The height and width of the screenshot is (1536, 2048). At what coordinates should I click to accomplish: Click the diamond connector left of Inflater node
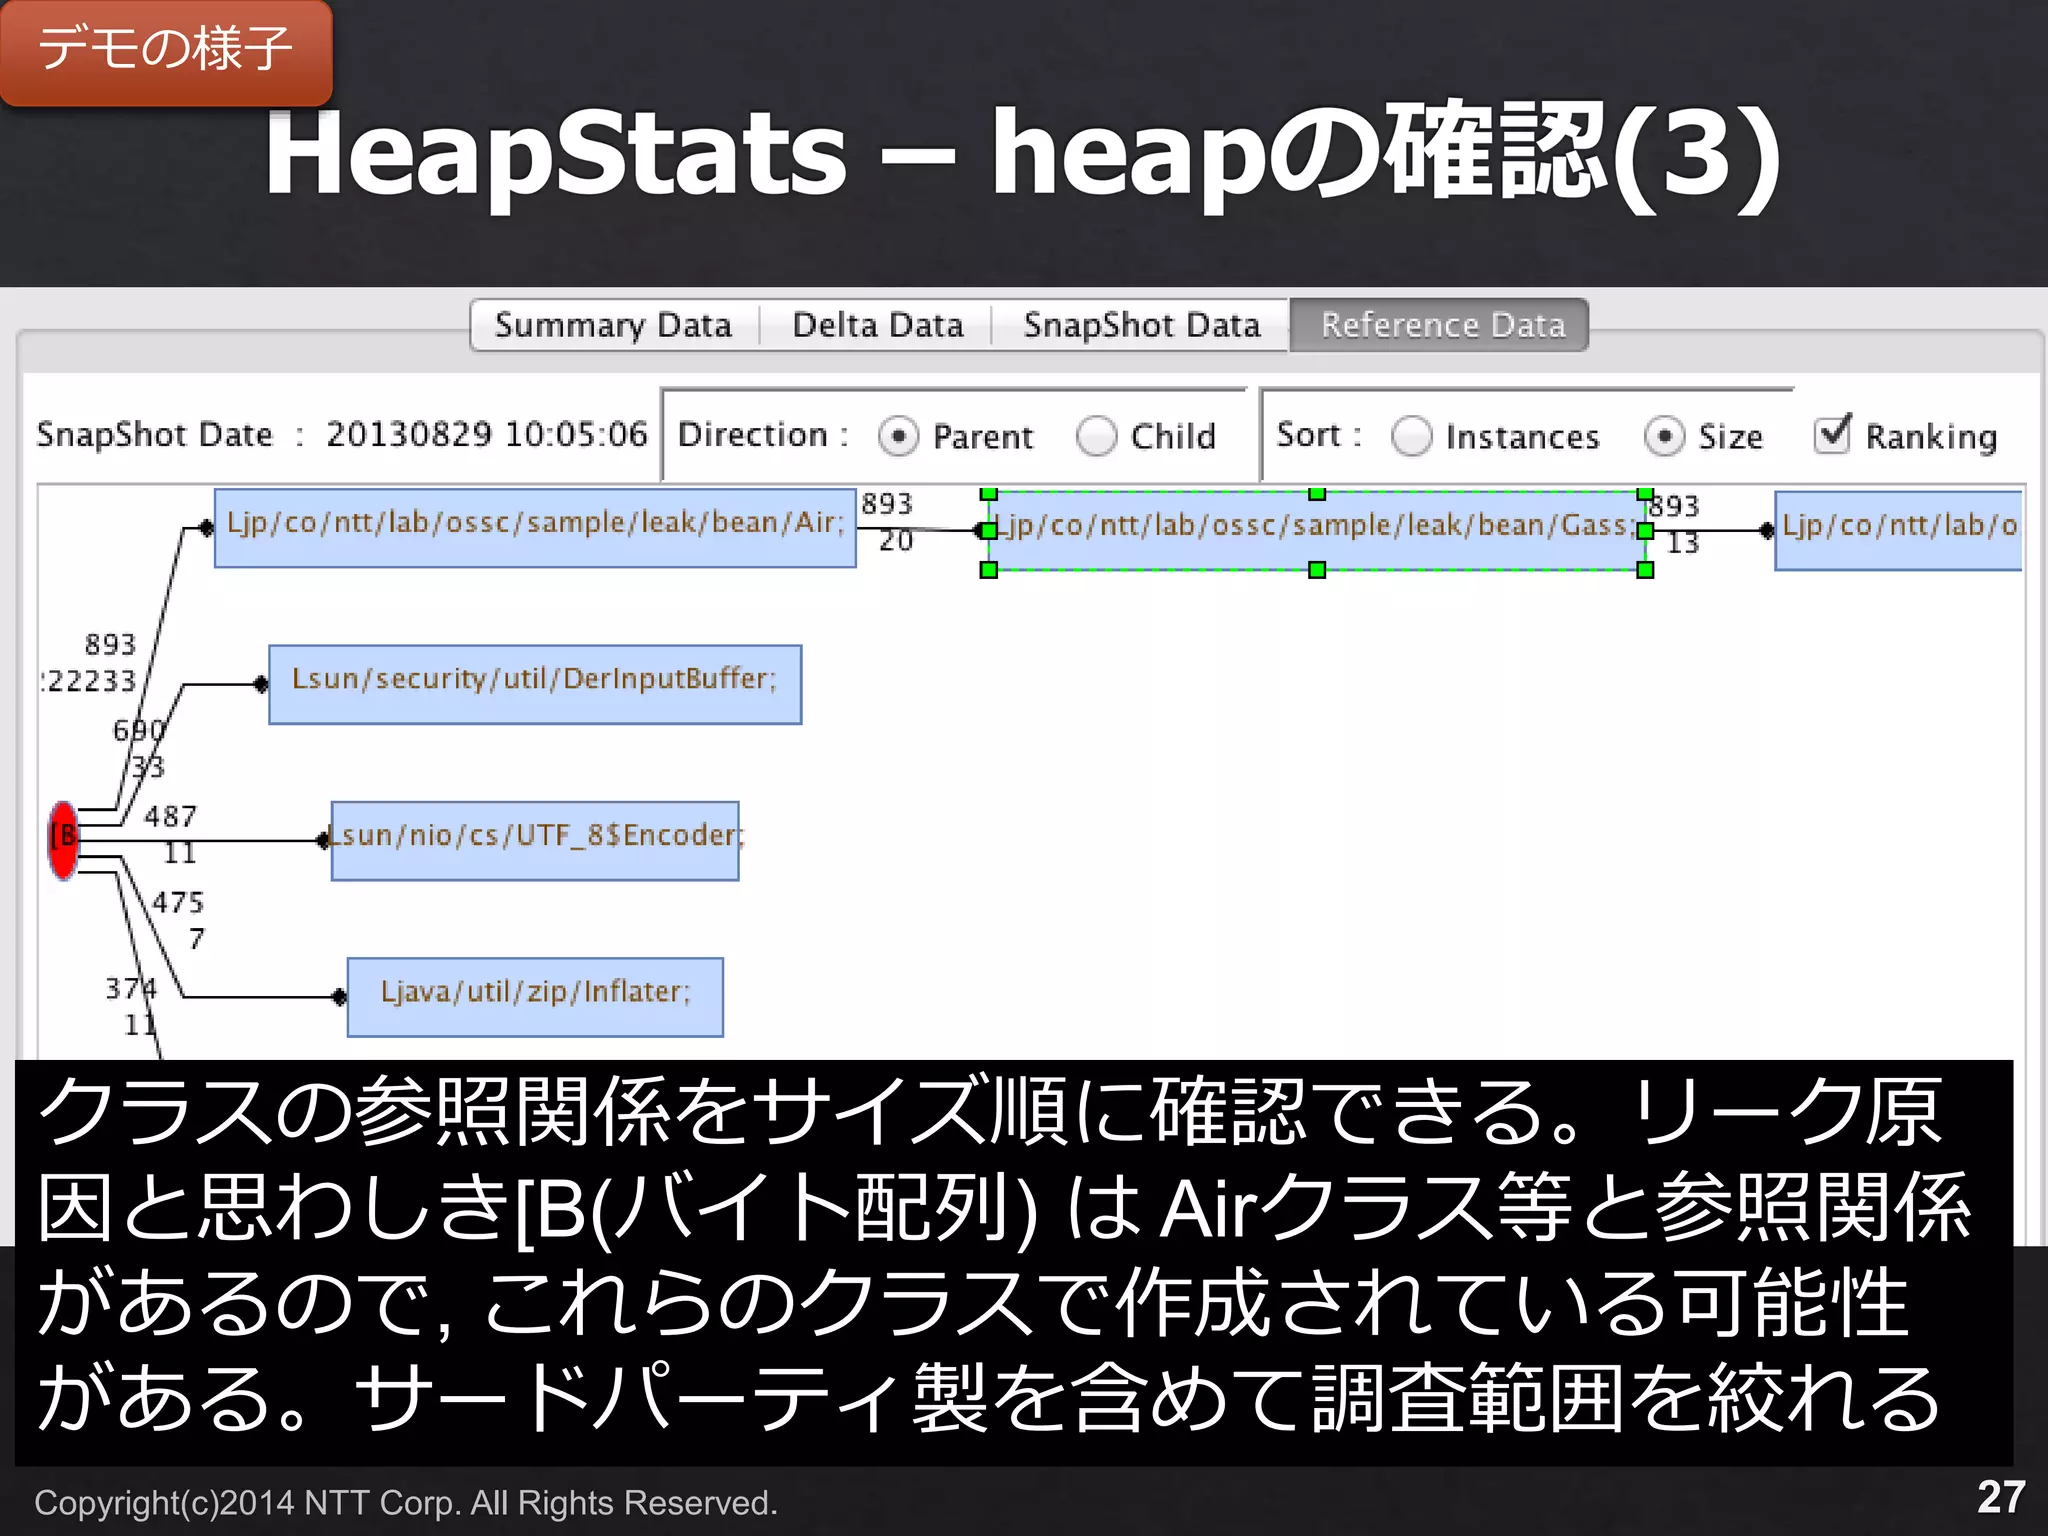click(x=339, y=997)
